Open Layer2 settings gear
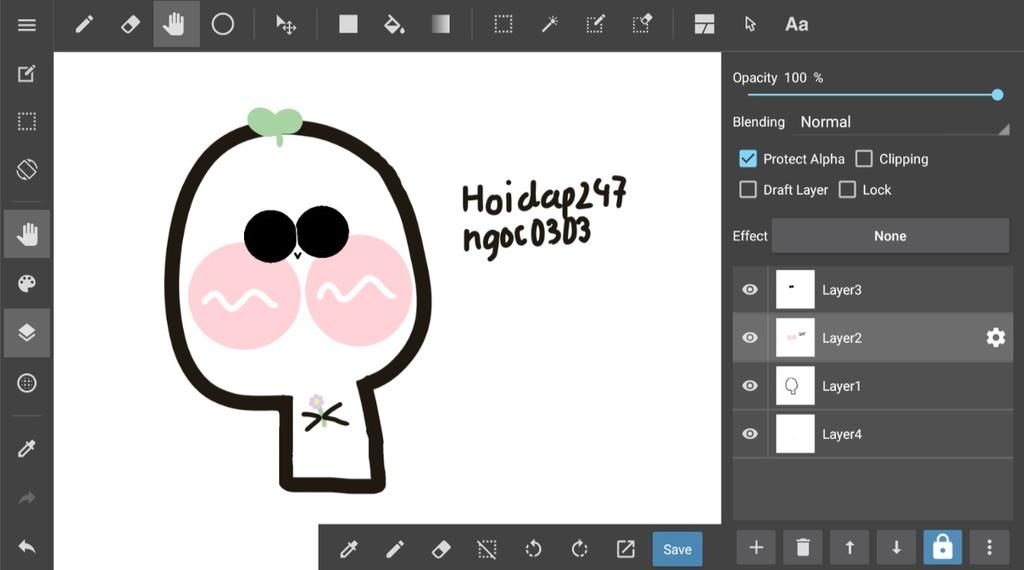The image size is (1024, 570). tap(995, 338)
